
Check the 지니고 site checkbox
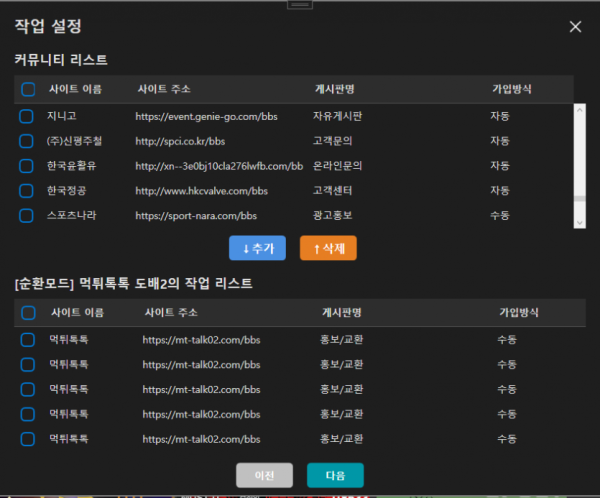pyautogui.click(x=27, y=117)
